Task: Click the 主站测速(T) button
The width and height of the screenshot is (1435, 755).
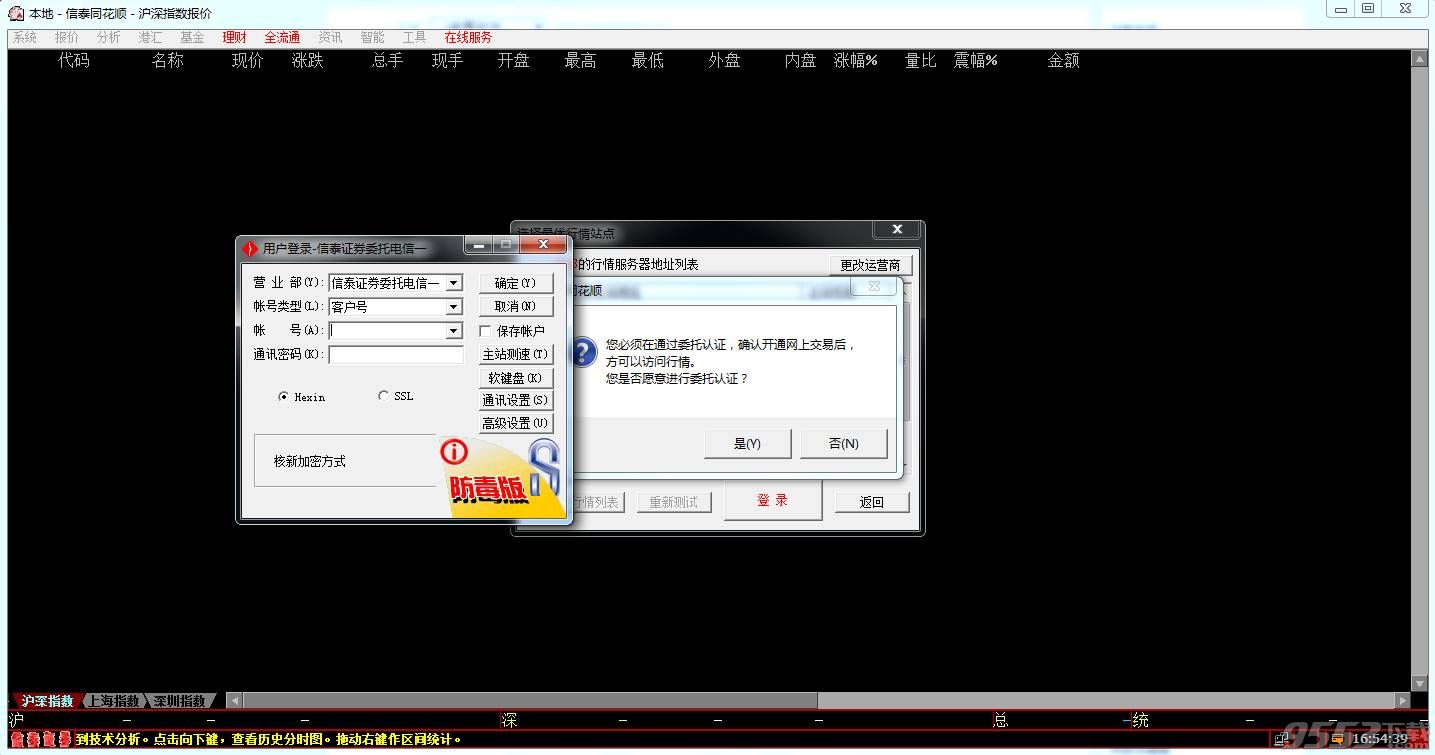Action: pos(516,354)
